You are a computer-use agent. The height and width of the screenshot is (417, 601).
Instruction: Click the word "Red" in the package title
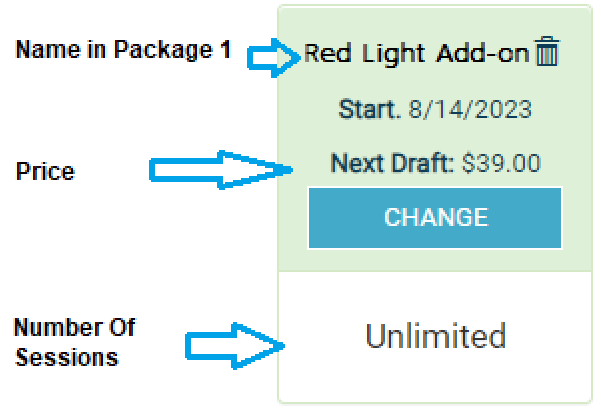click(327, 53)
